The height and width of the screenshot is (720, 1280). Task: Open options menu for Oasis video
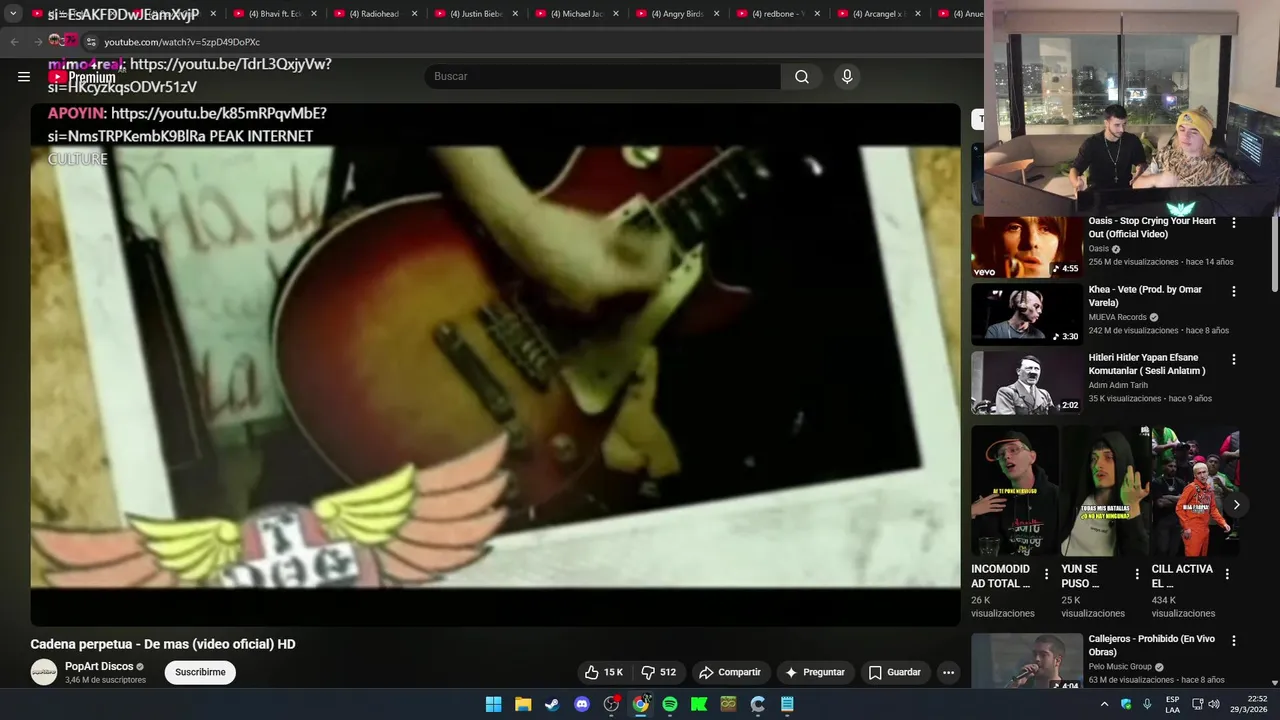(x=1234, y=223)
